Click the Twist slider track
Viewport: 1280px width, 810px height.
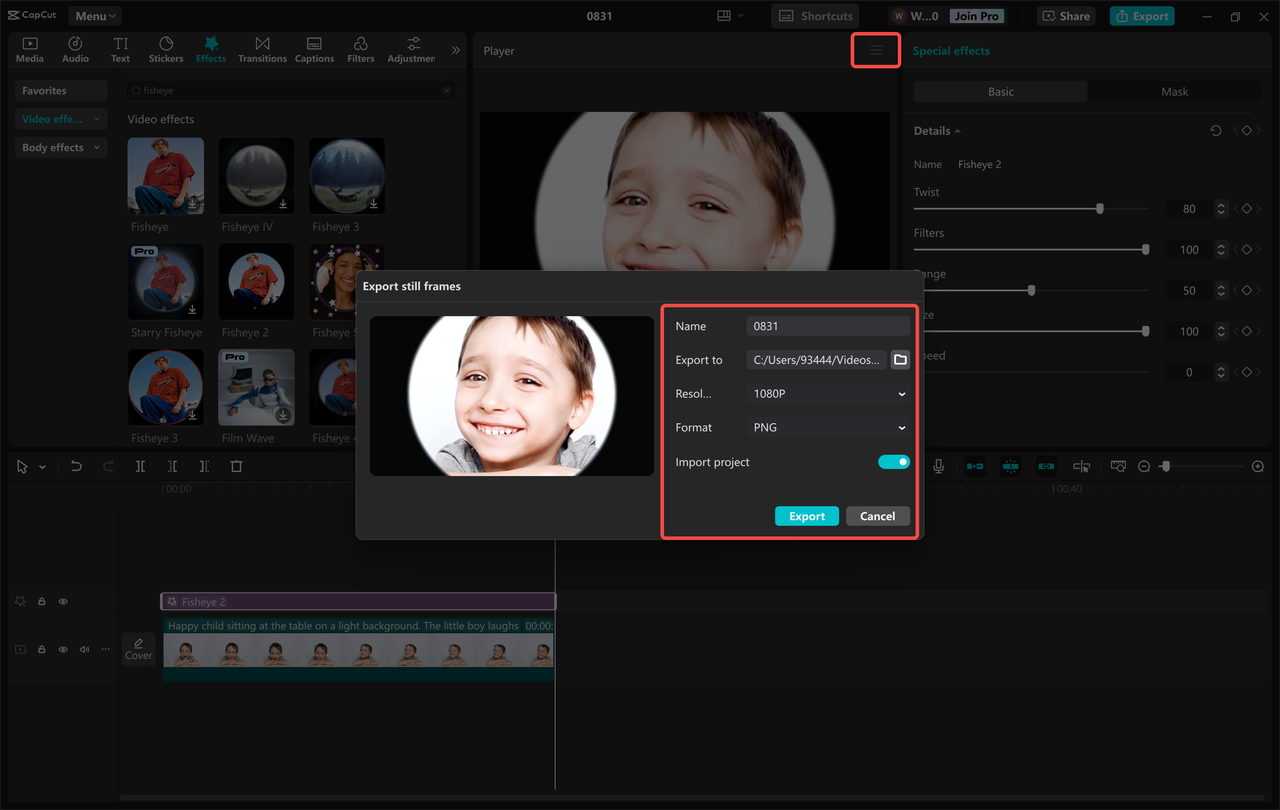(x=1030, y=209)
